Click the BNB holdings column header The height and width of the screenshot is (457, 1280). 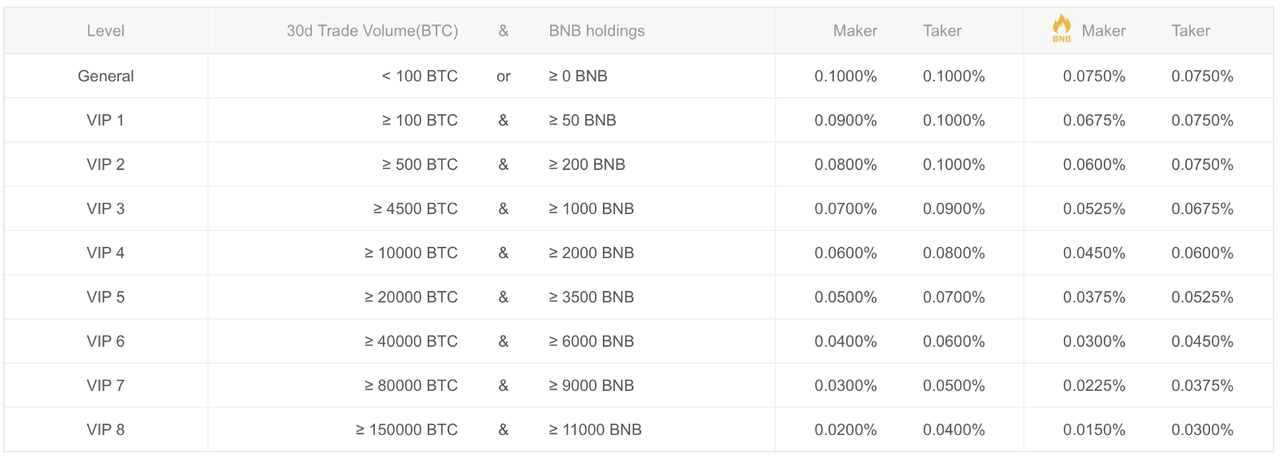coord(597,31)
